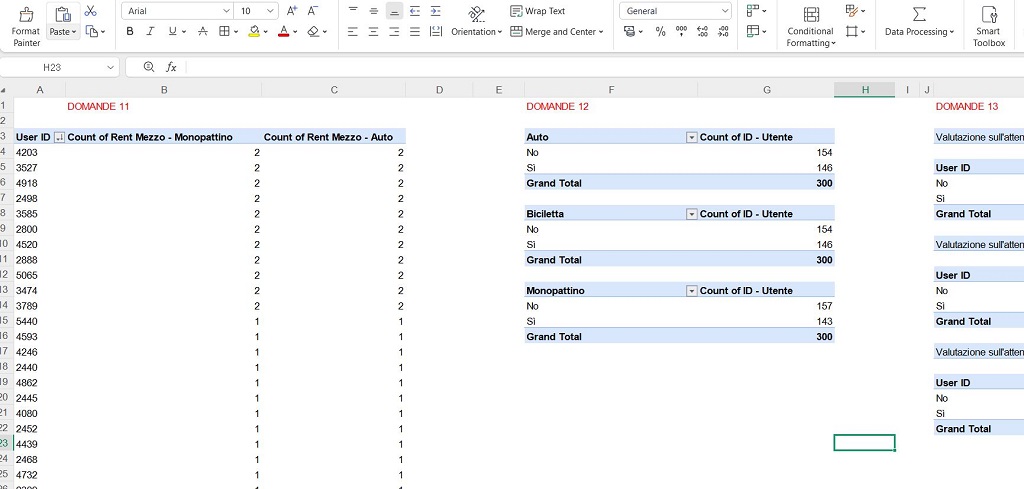Toggle italic formatting
This screenshot has width=1024, height=489.
(x=150, y=31)
